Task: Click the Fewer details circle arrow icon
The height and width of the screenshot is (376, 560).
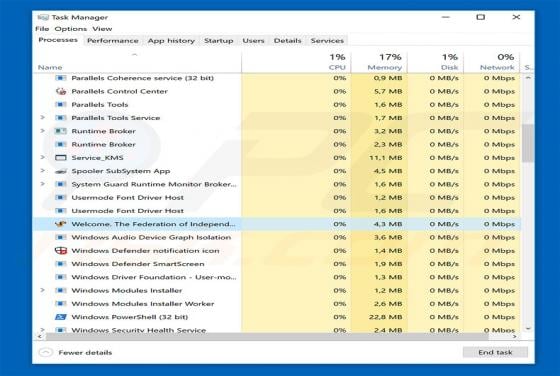Action: click(45, 352)
